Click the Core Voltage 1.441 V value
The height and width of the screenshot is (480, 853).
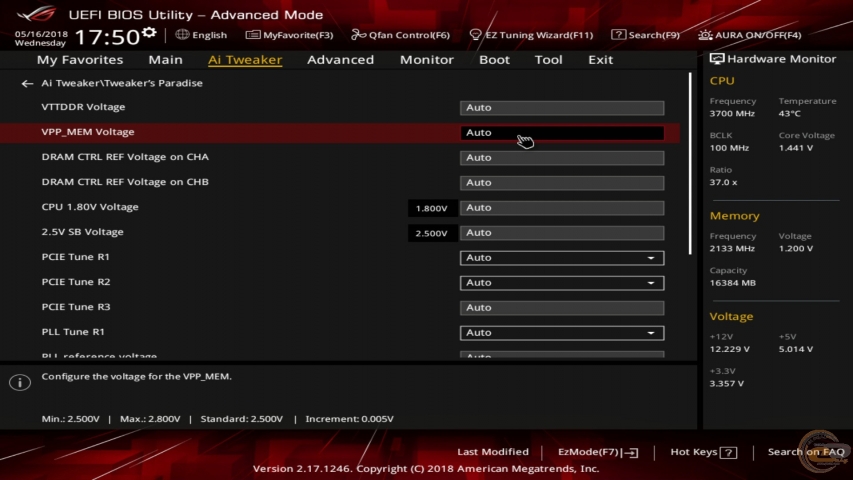[x=796, y=148]
